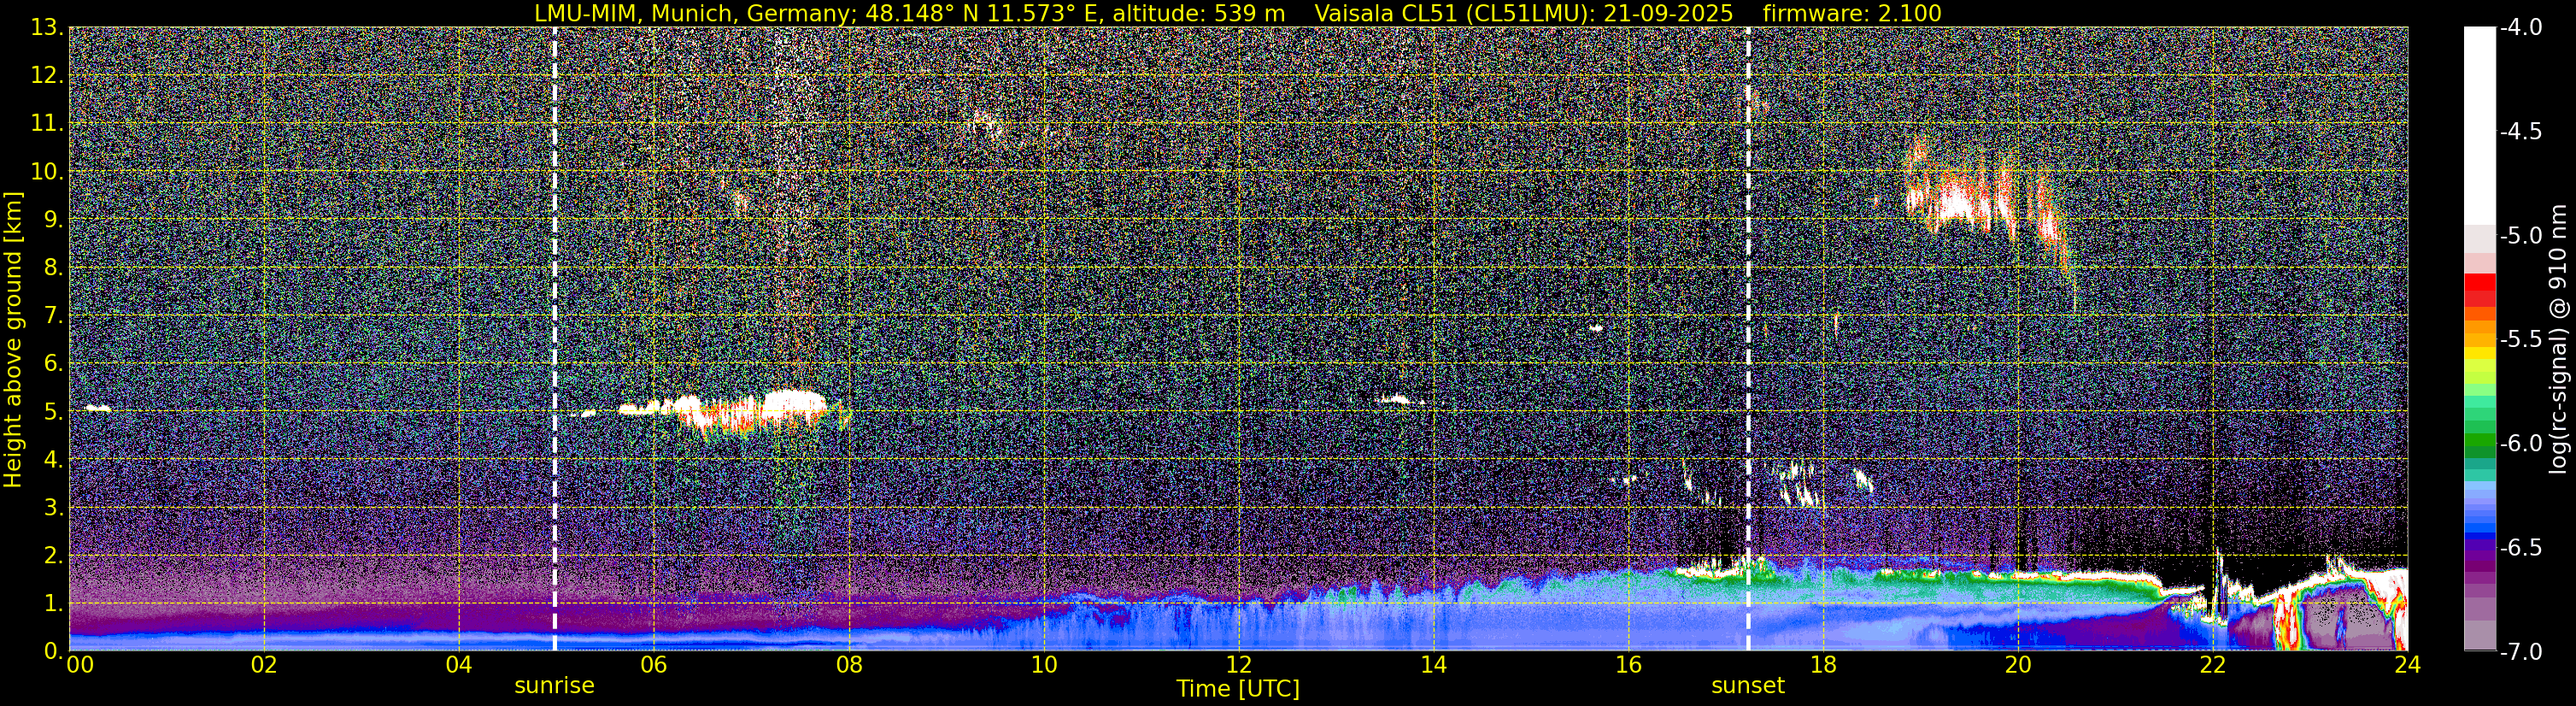The width and height of the screenshot is (2576, 706).
Task: Click the -5.0 colorbar tick label
Action: [x=2521, y=235]
